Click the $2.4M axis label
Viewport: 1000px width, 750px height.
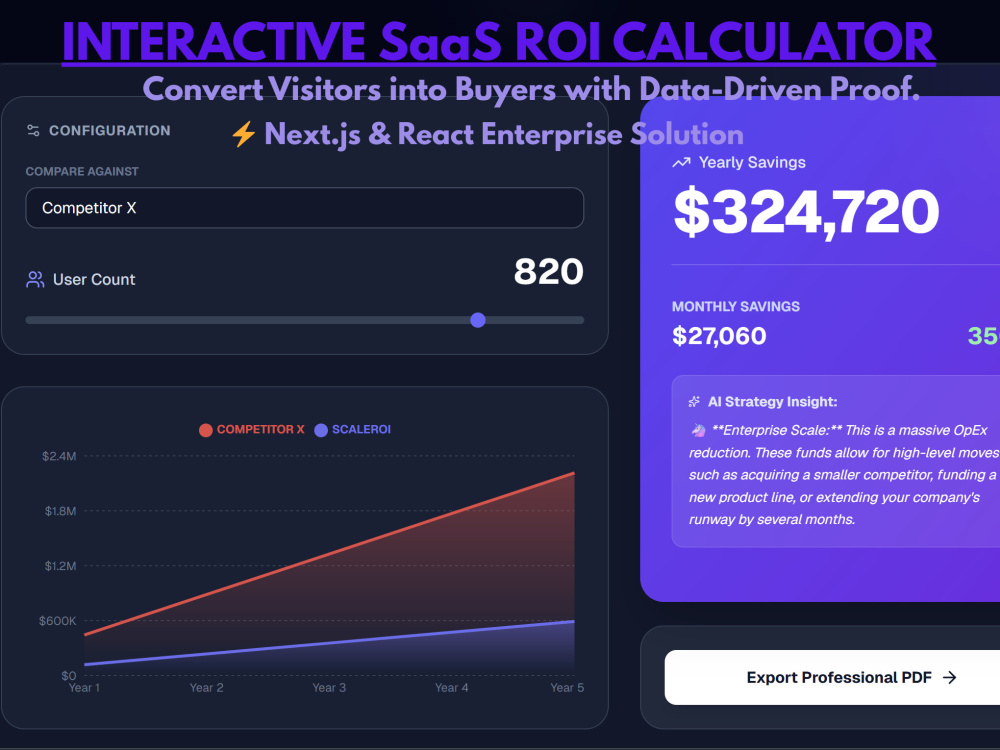pyautogui.click(x=59, y=456)
